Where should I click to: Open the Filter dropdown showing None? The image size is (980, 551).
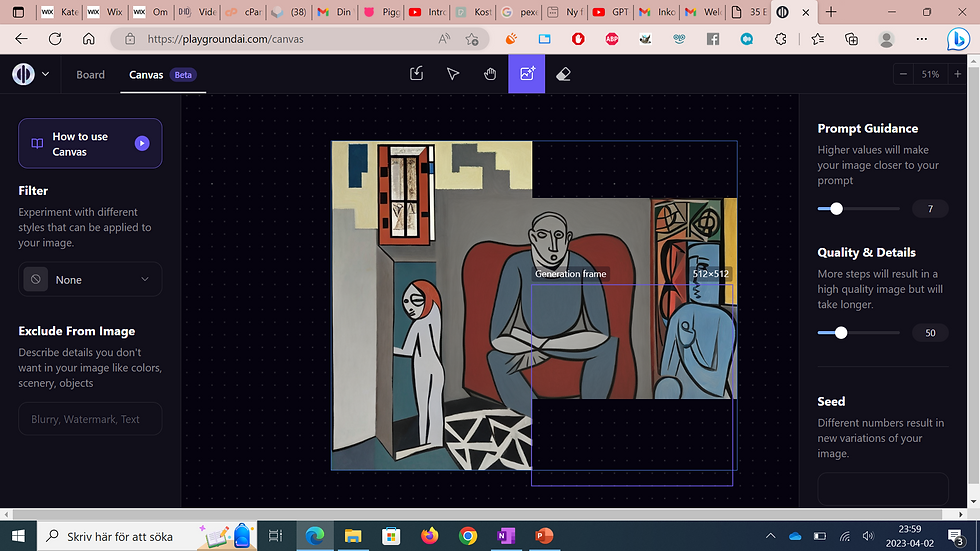pos(90,279)
